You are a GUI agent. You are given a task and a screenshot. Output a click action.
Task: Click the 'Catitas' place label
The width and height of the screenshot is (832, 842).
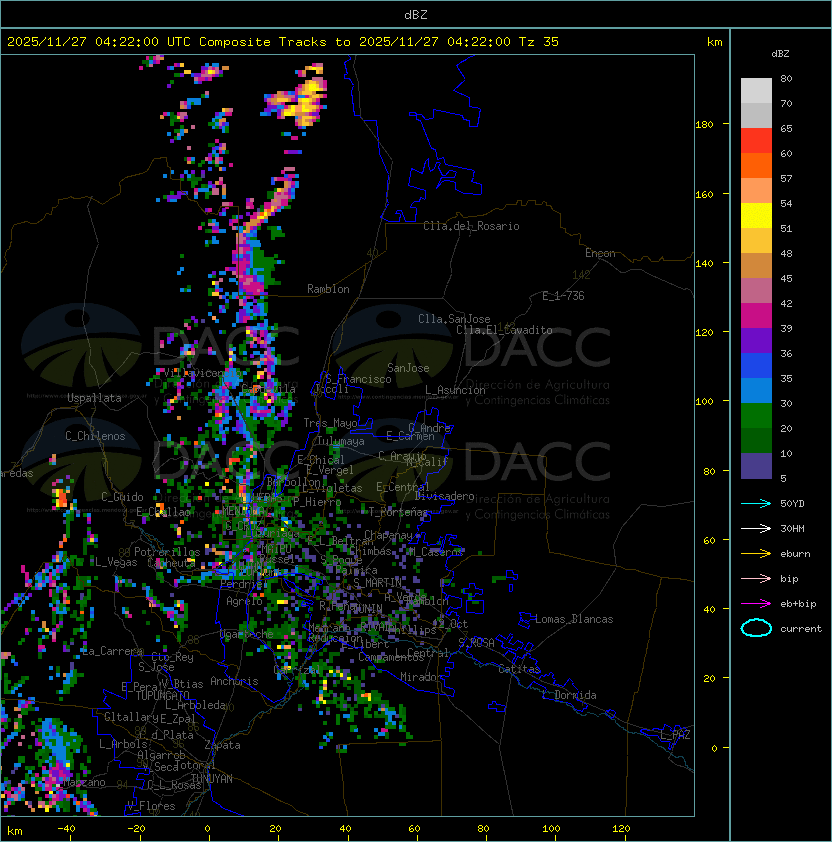point(519,669)
